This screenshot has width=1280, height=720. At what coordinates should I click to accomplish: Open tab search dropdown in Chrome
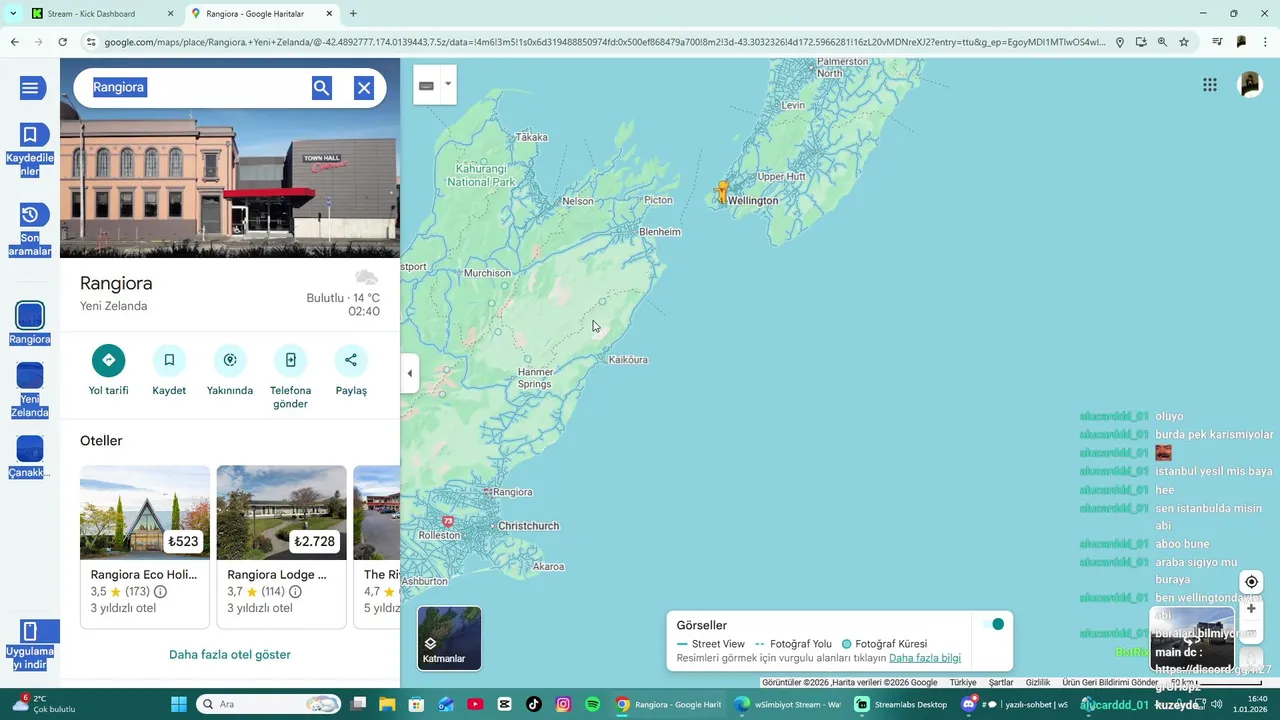tap(13, 14)
